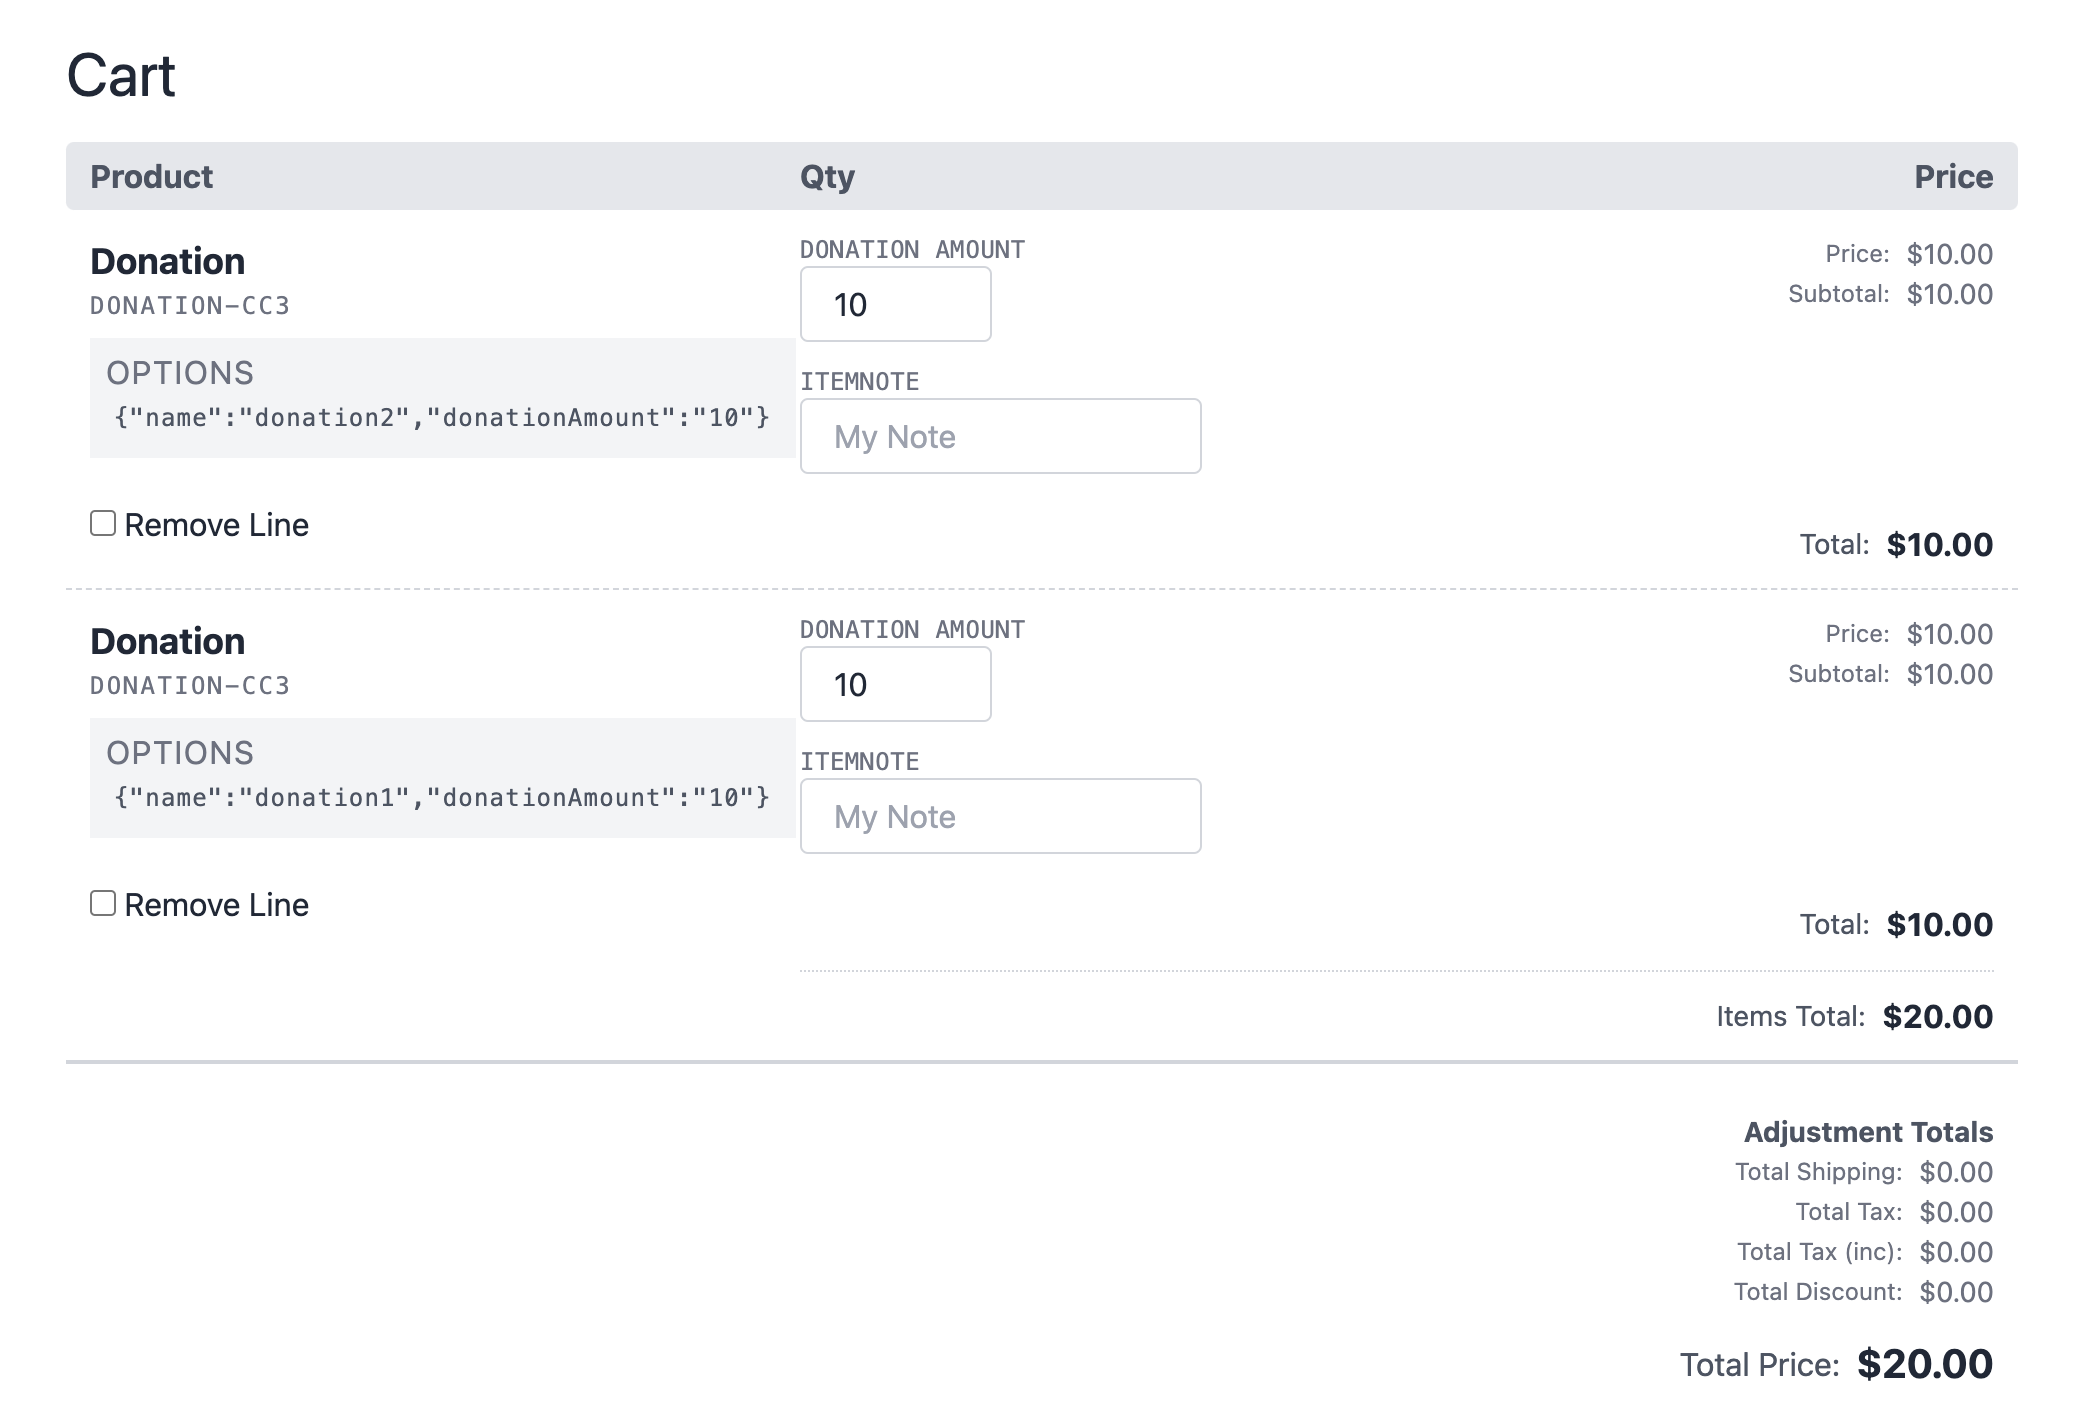
Task: Click the first Donation Amount input
Action: click(x=895, y=304)
